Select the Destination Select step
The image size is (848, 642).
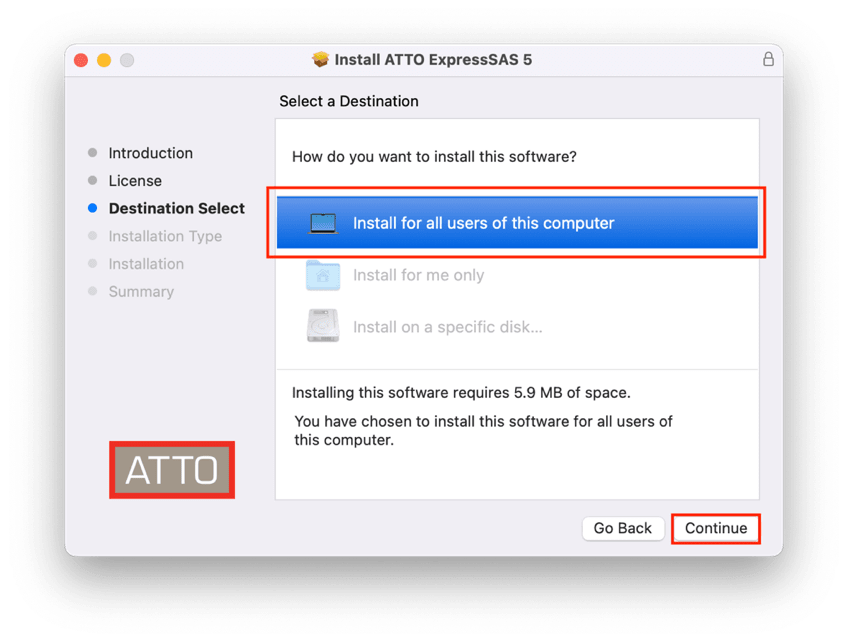pyautogui.click(x=176, y=208)
